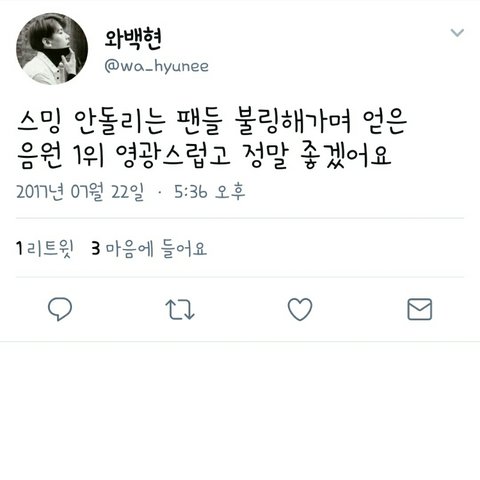480x480 pixels.
Task: Open the display name 와백현
Action: click(133, 39)
